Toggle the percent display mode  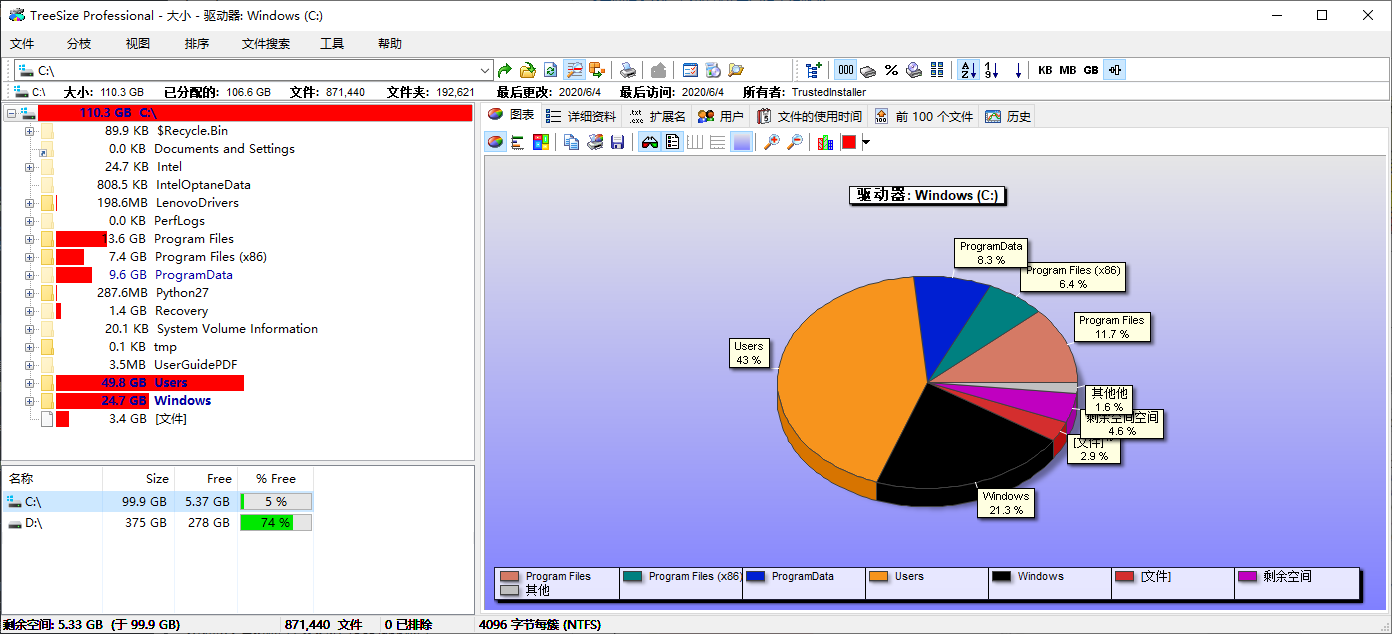pyautogui.click(x=891, y=70)
